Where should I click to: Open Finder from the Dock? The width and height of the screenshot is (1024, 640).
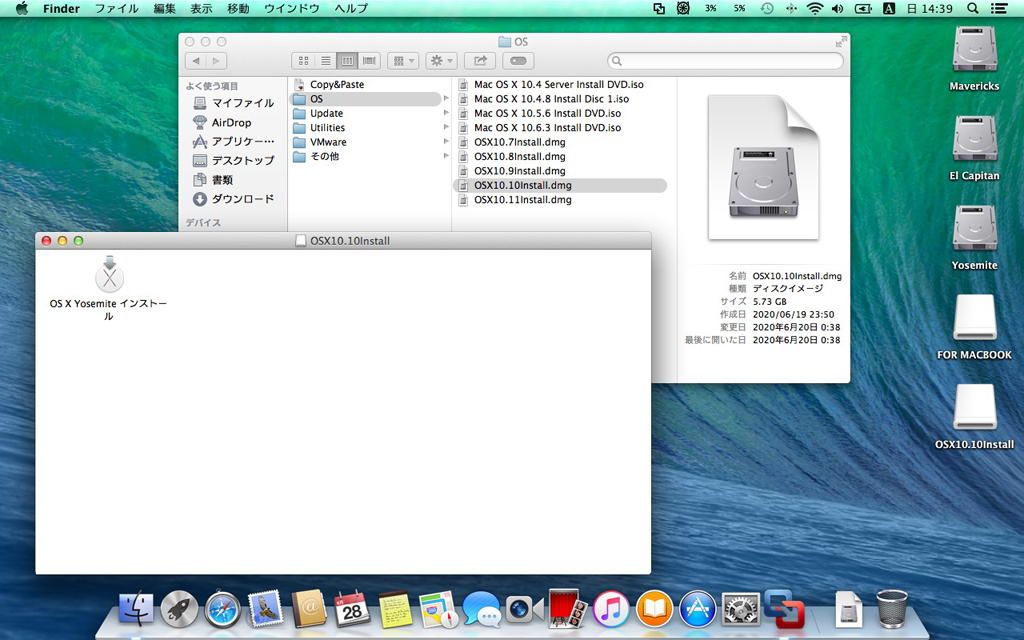[x=136, y=609]
